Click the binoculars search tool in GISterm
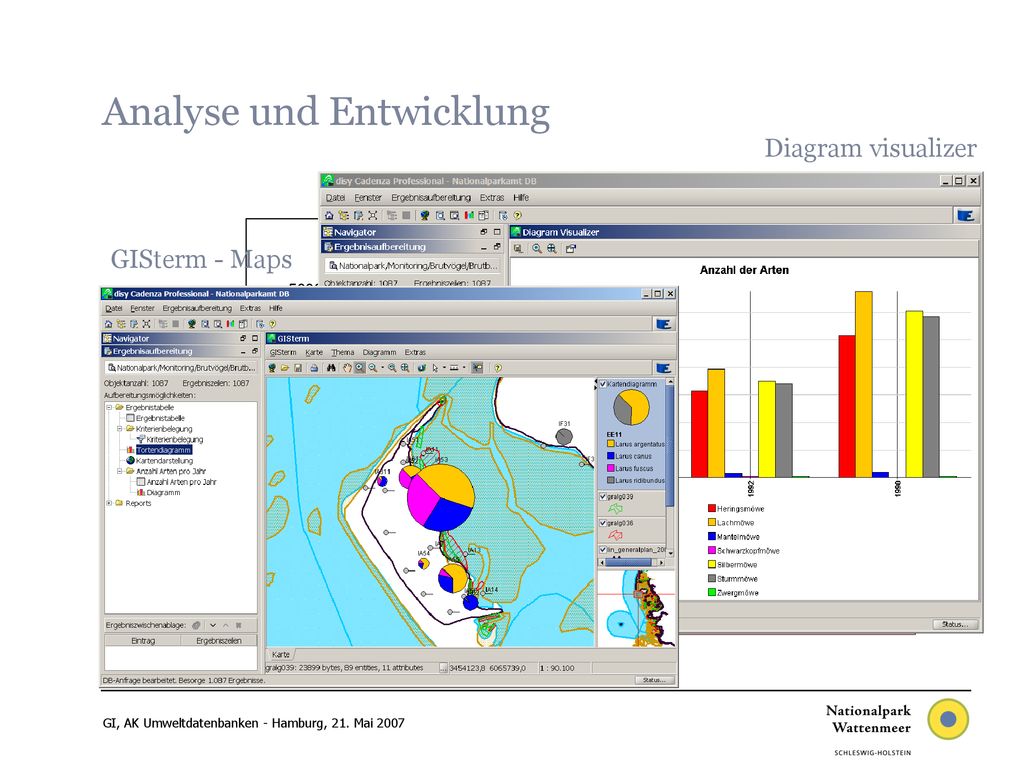The height and width of the screenshot is (768, 1024). [331, 368]
